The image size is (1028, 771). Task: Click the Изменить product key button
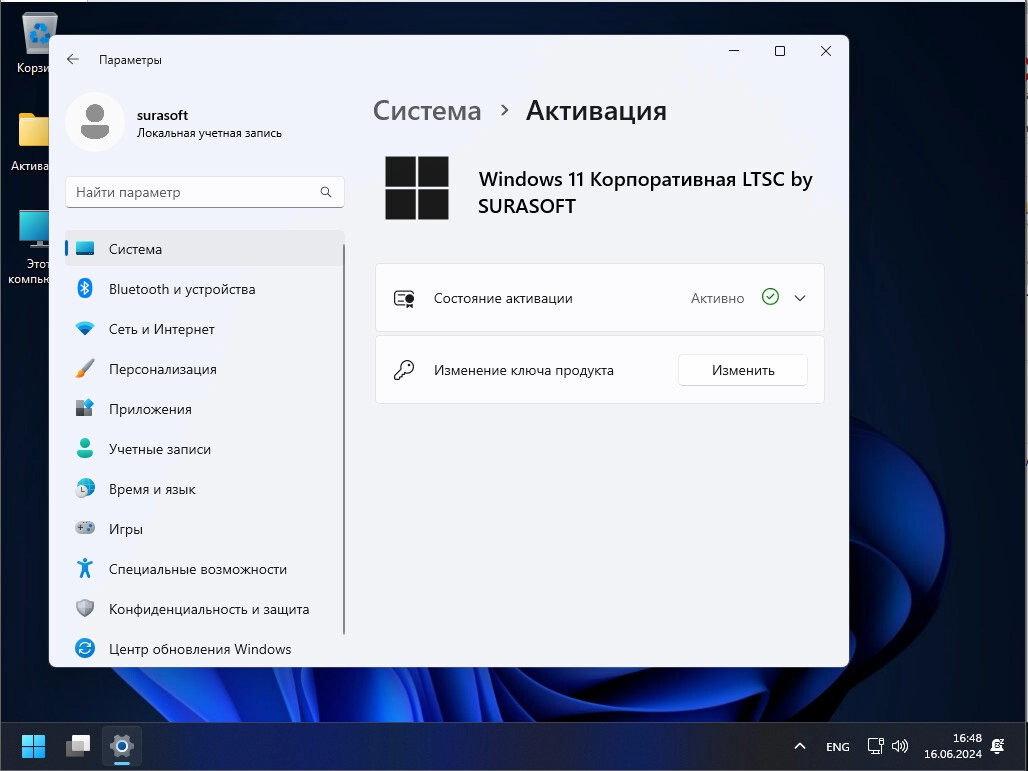coord(743,370)
